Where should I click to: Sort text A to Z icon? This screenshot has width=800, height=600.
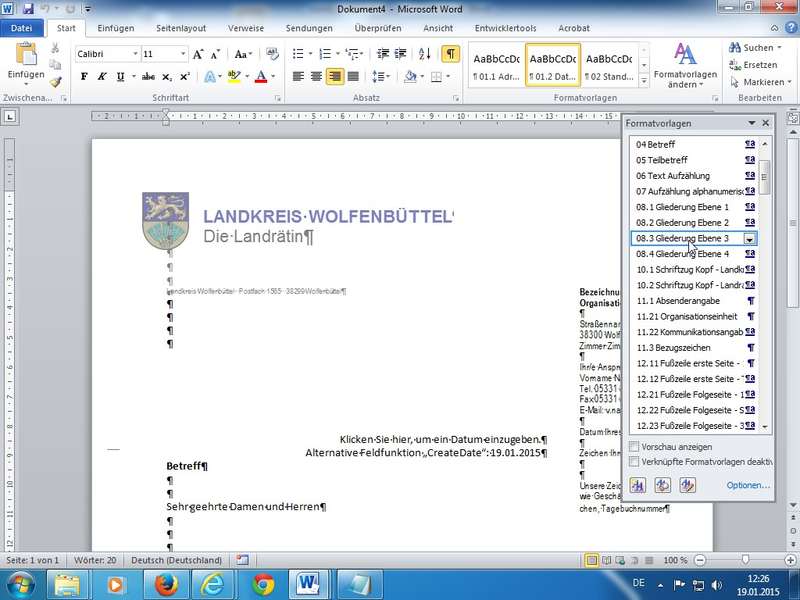coord(424,54)
